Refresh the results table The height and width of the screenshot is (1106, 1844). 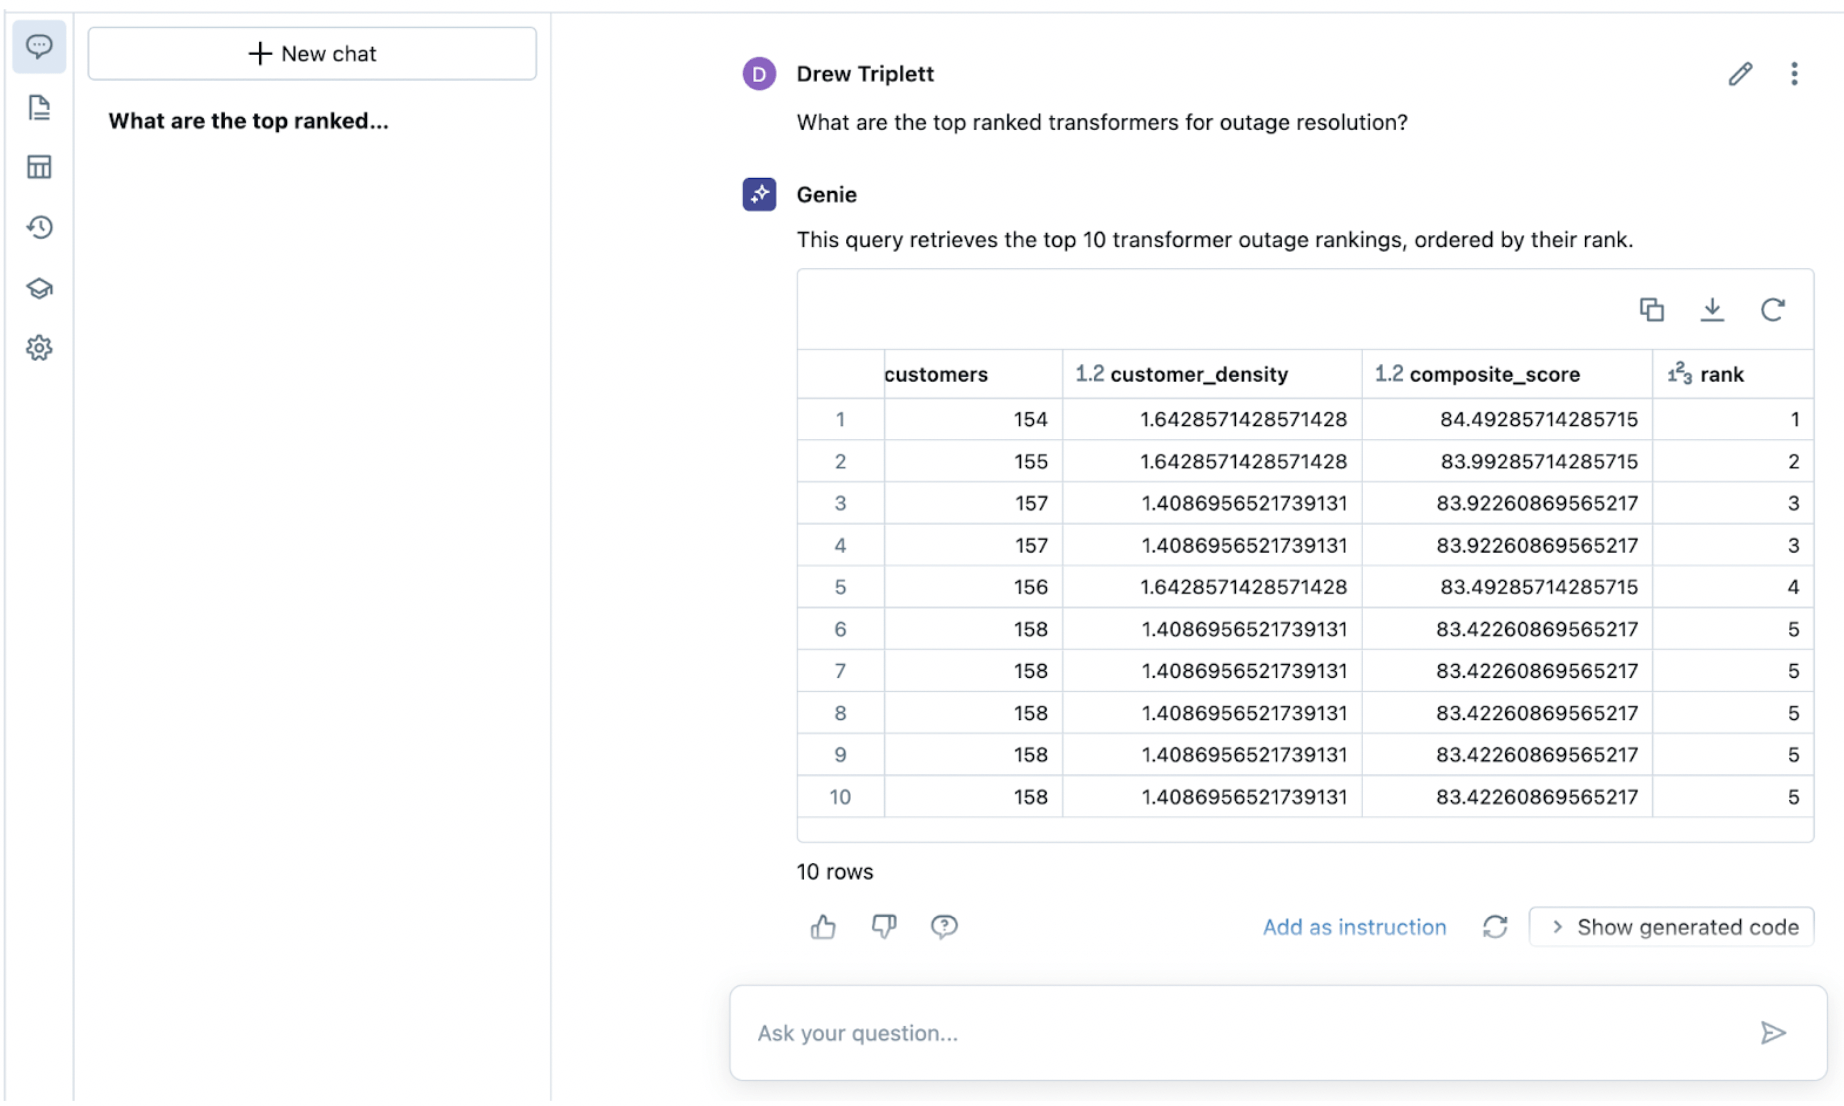1772,310
